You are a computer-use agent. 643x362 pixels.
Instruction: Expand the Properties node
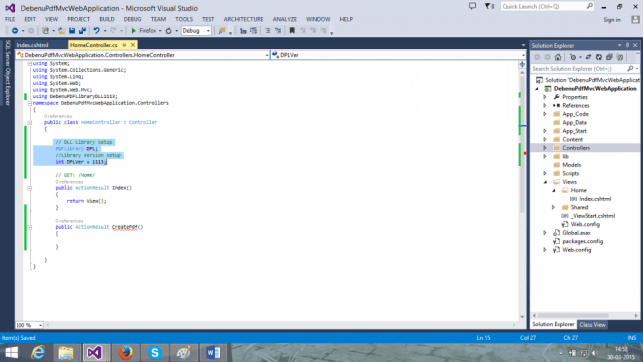[x=545, y=97]
